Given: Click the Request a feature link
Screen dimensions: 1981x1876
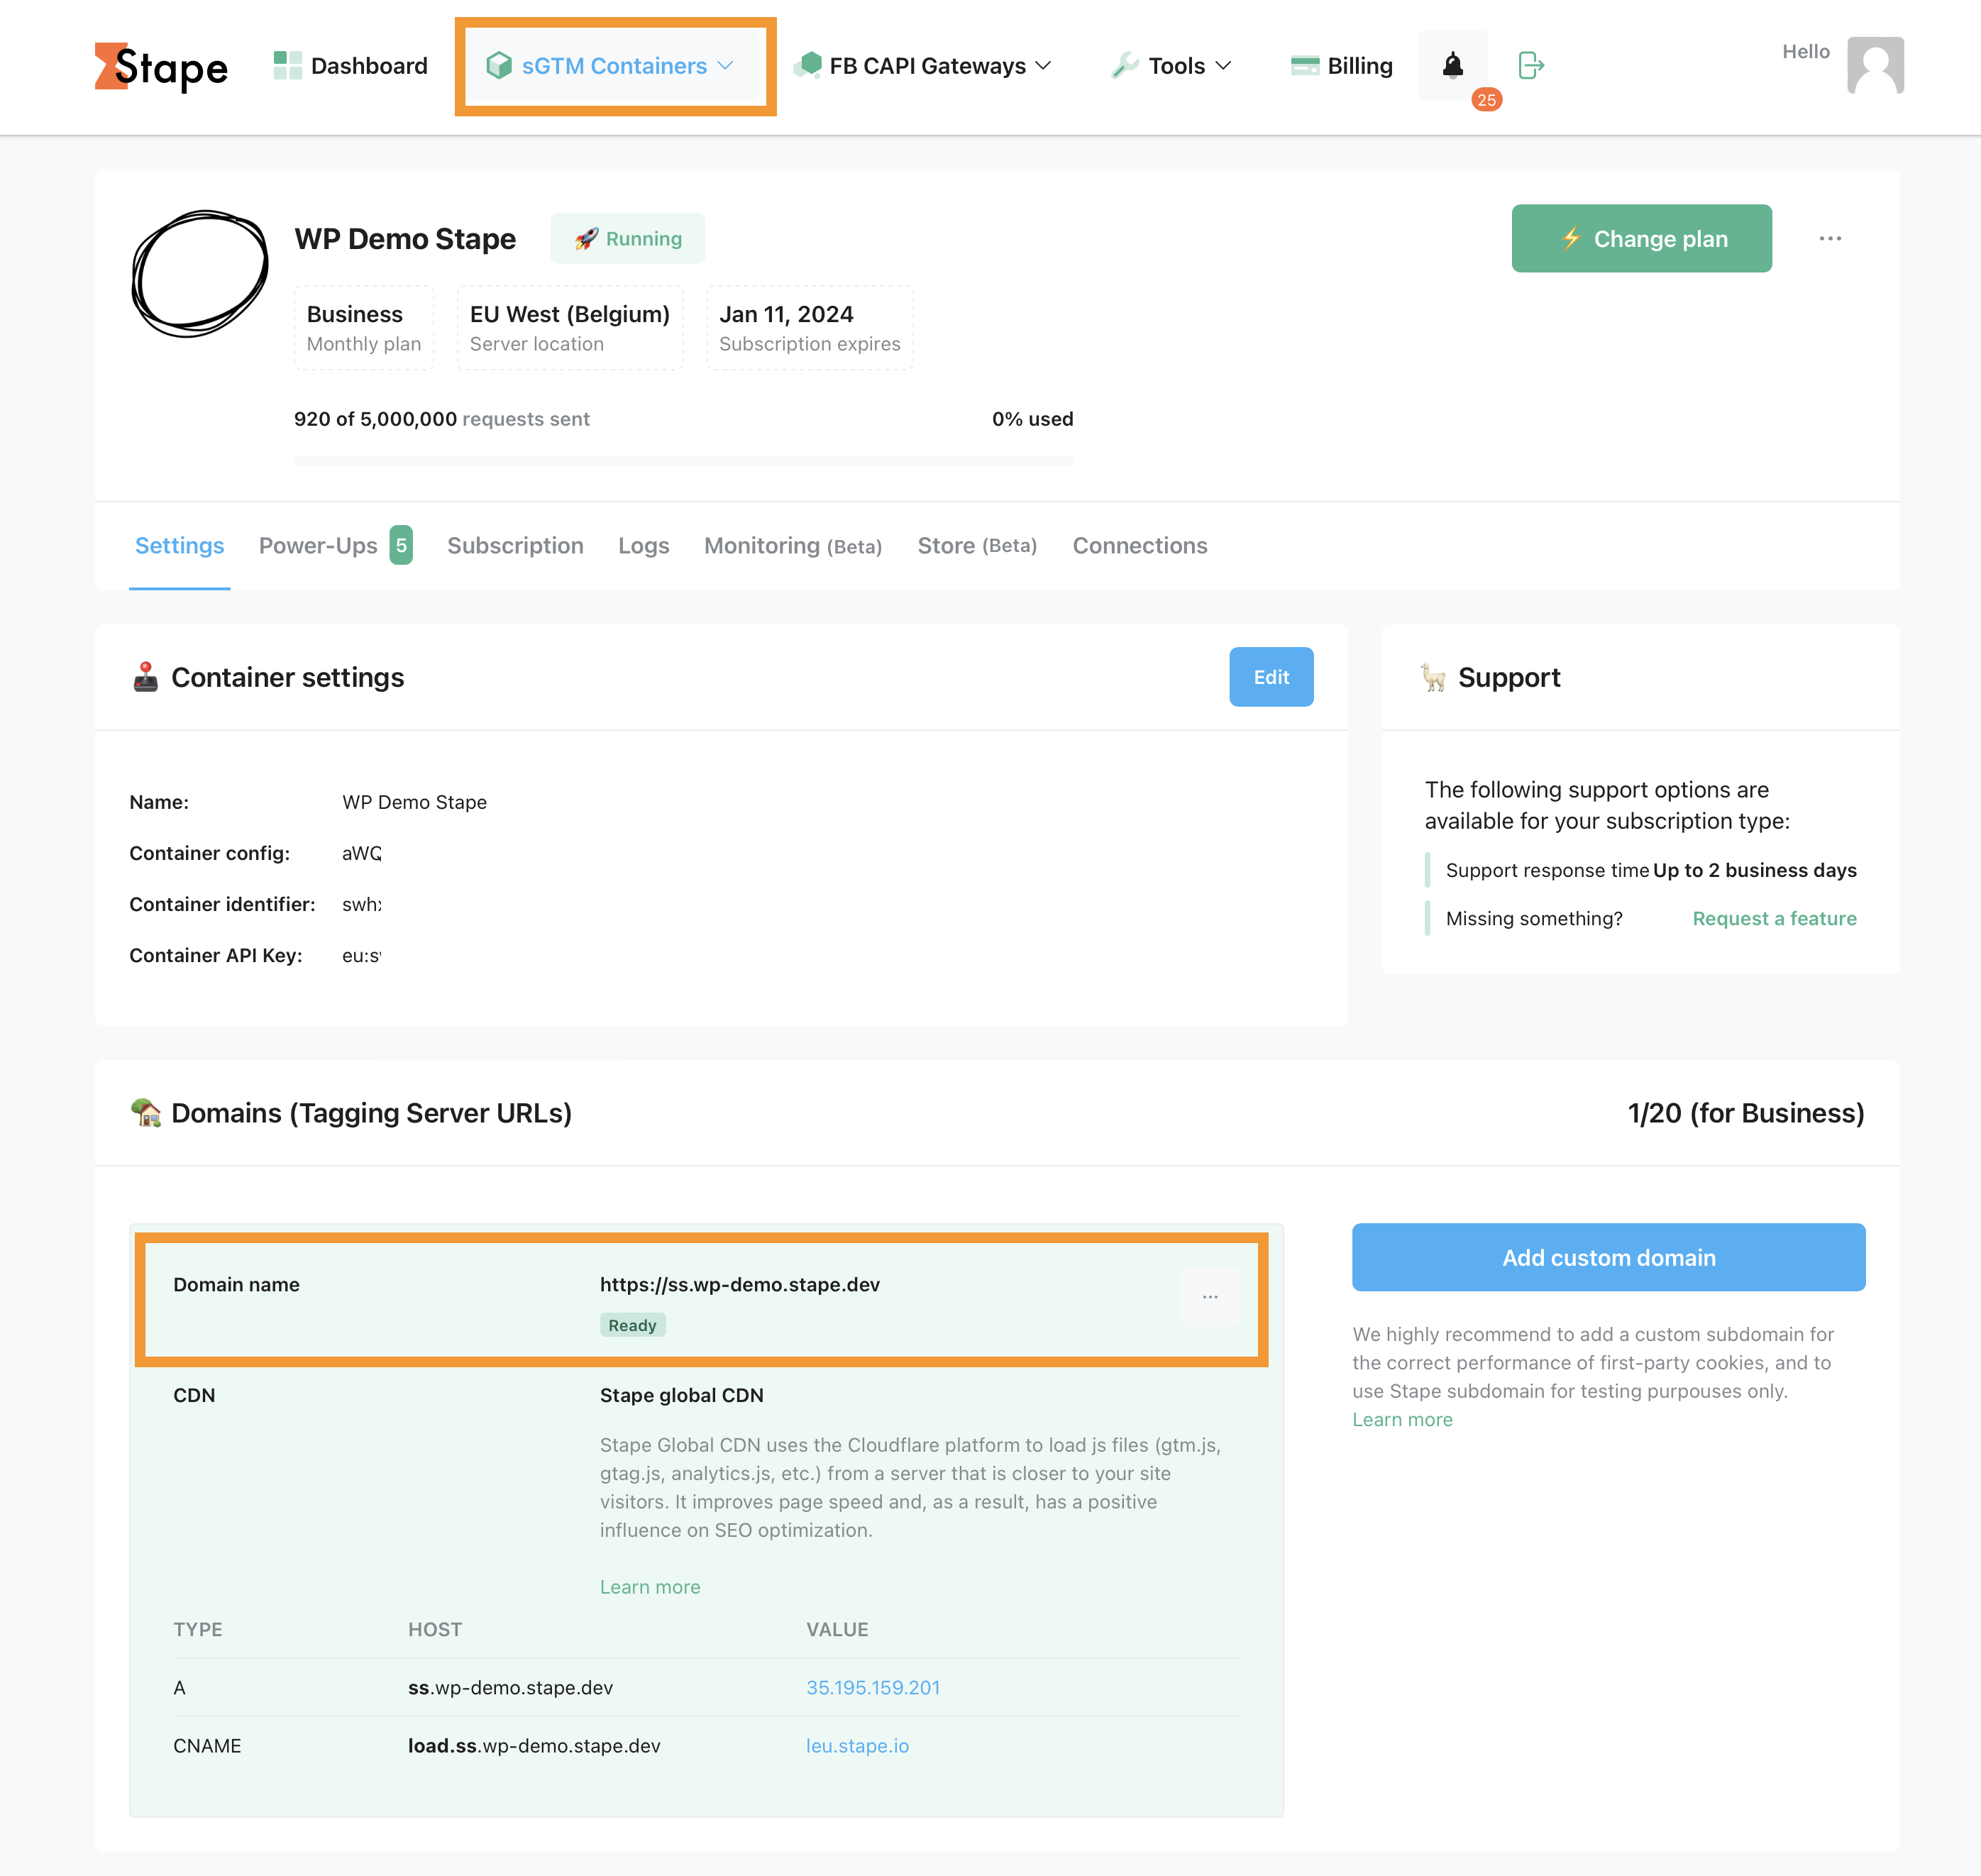Looking at the screenshot, I should (1774, 919).
